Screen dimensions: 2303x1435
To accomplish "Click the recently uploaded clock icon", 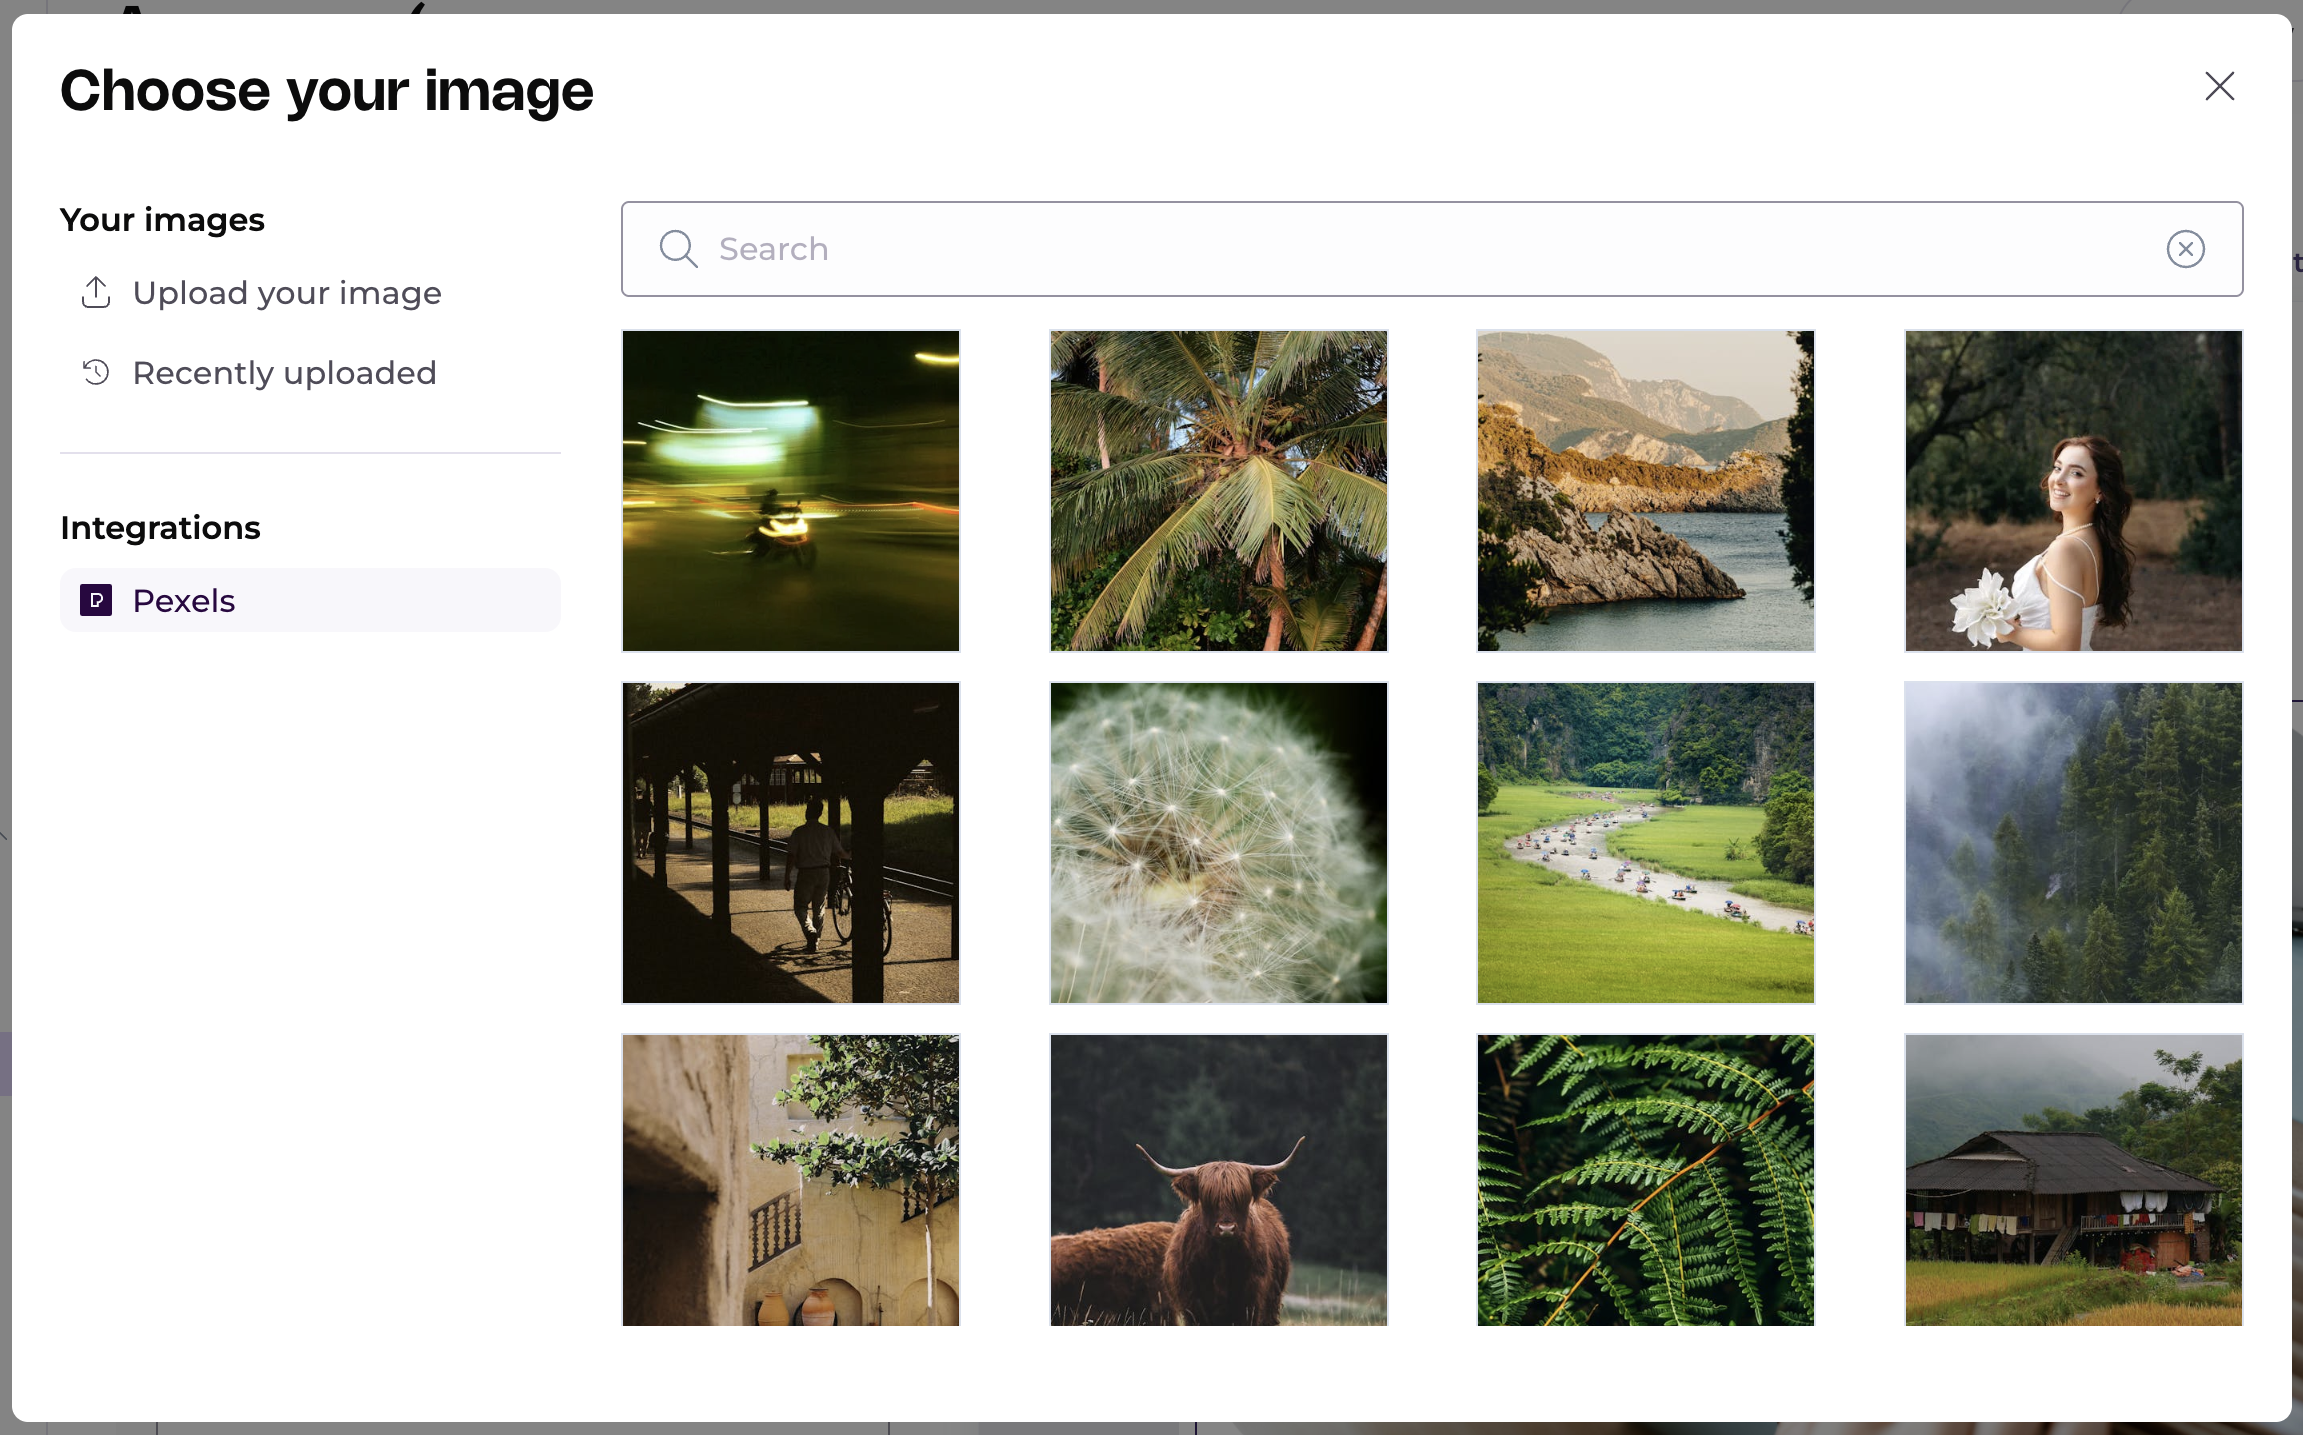I will (96, 373).
